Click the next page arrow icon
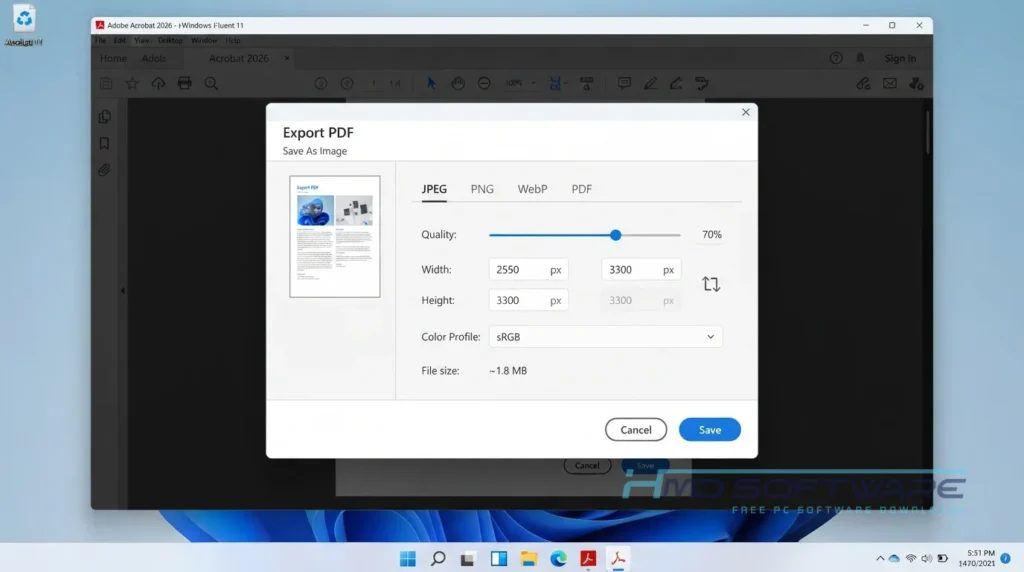 pos(347,84)
